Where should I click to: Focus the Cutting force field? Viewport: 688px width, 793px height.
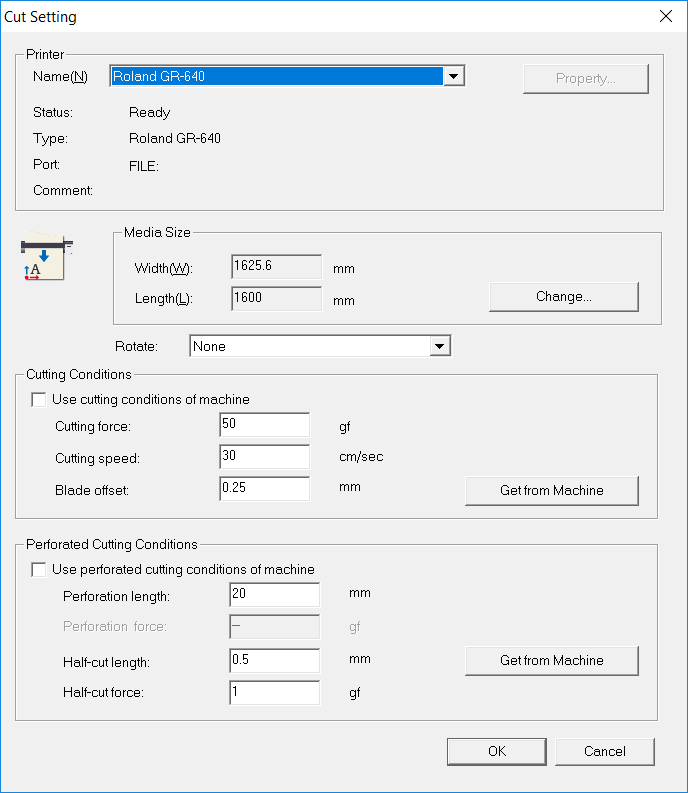265,425
